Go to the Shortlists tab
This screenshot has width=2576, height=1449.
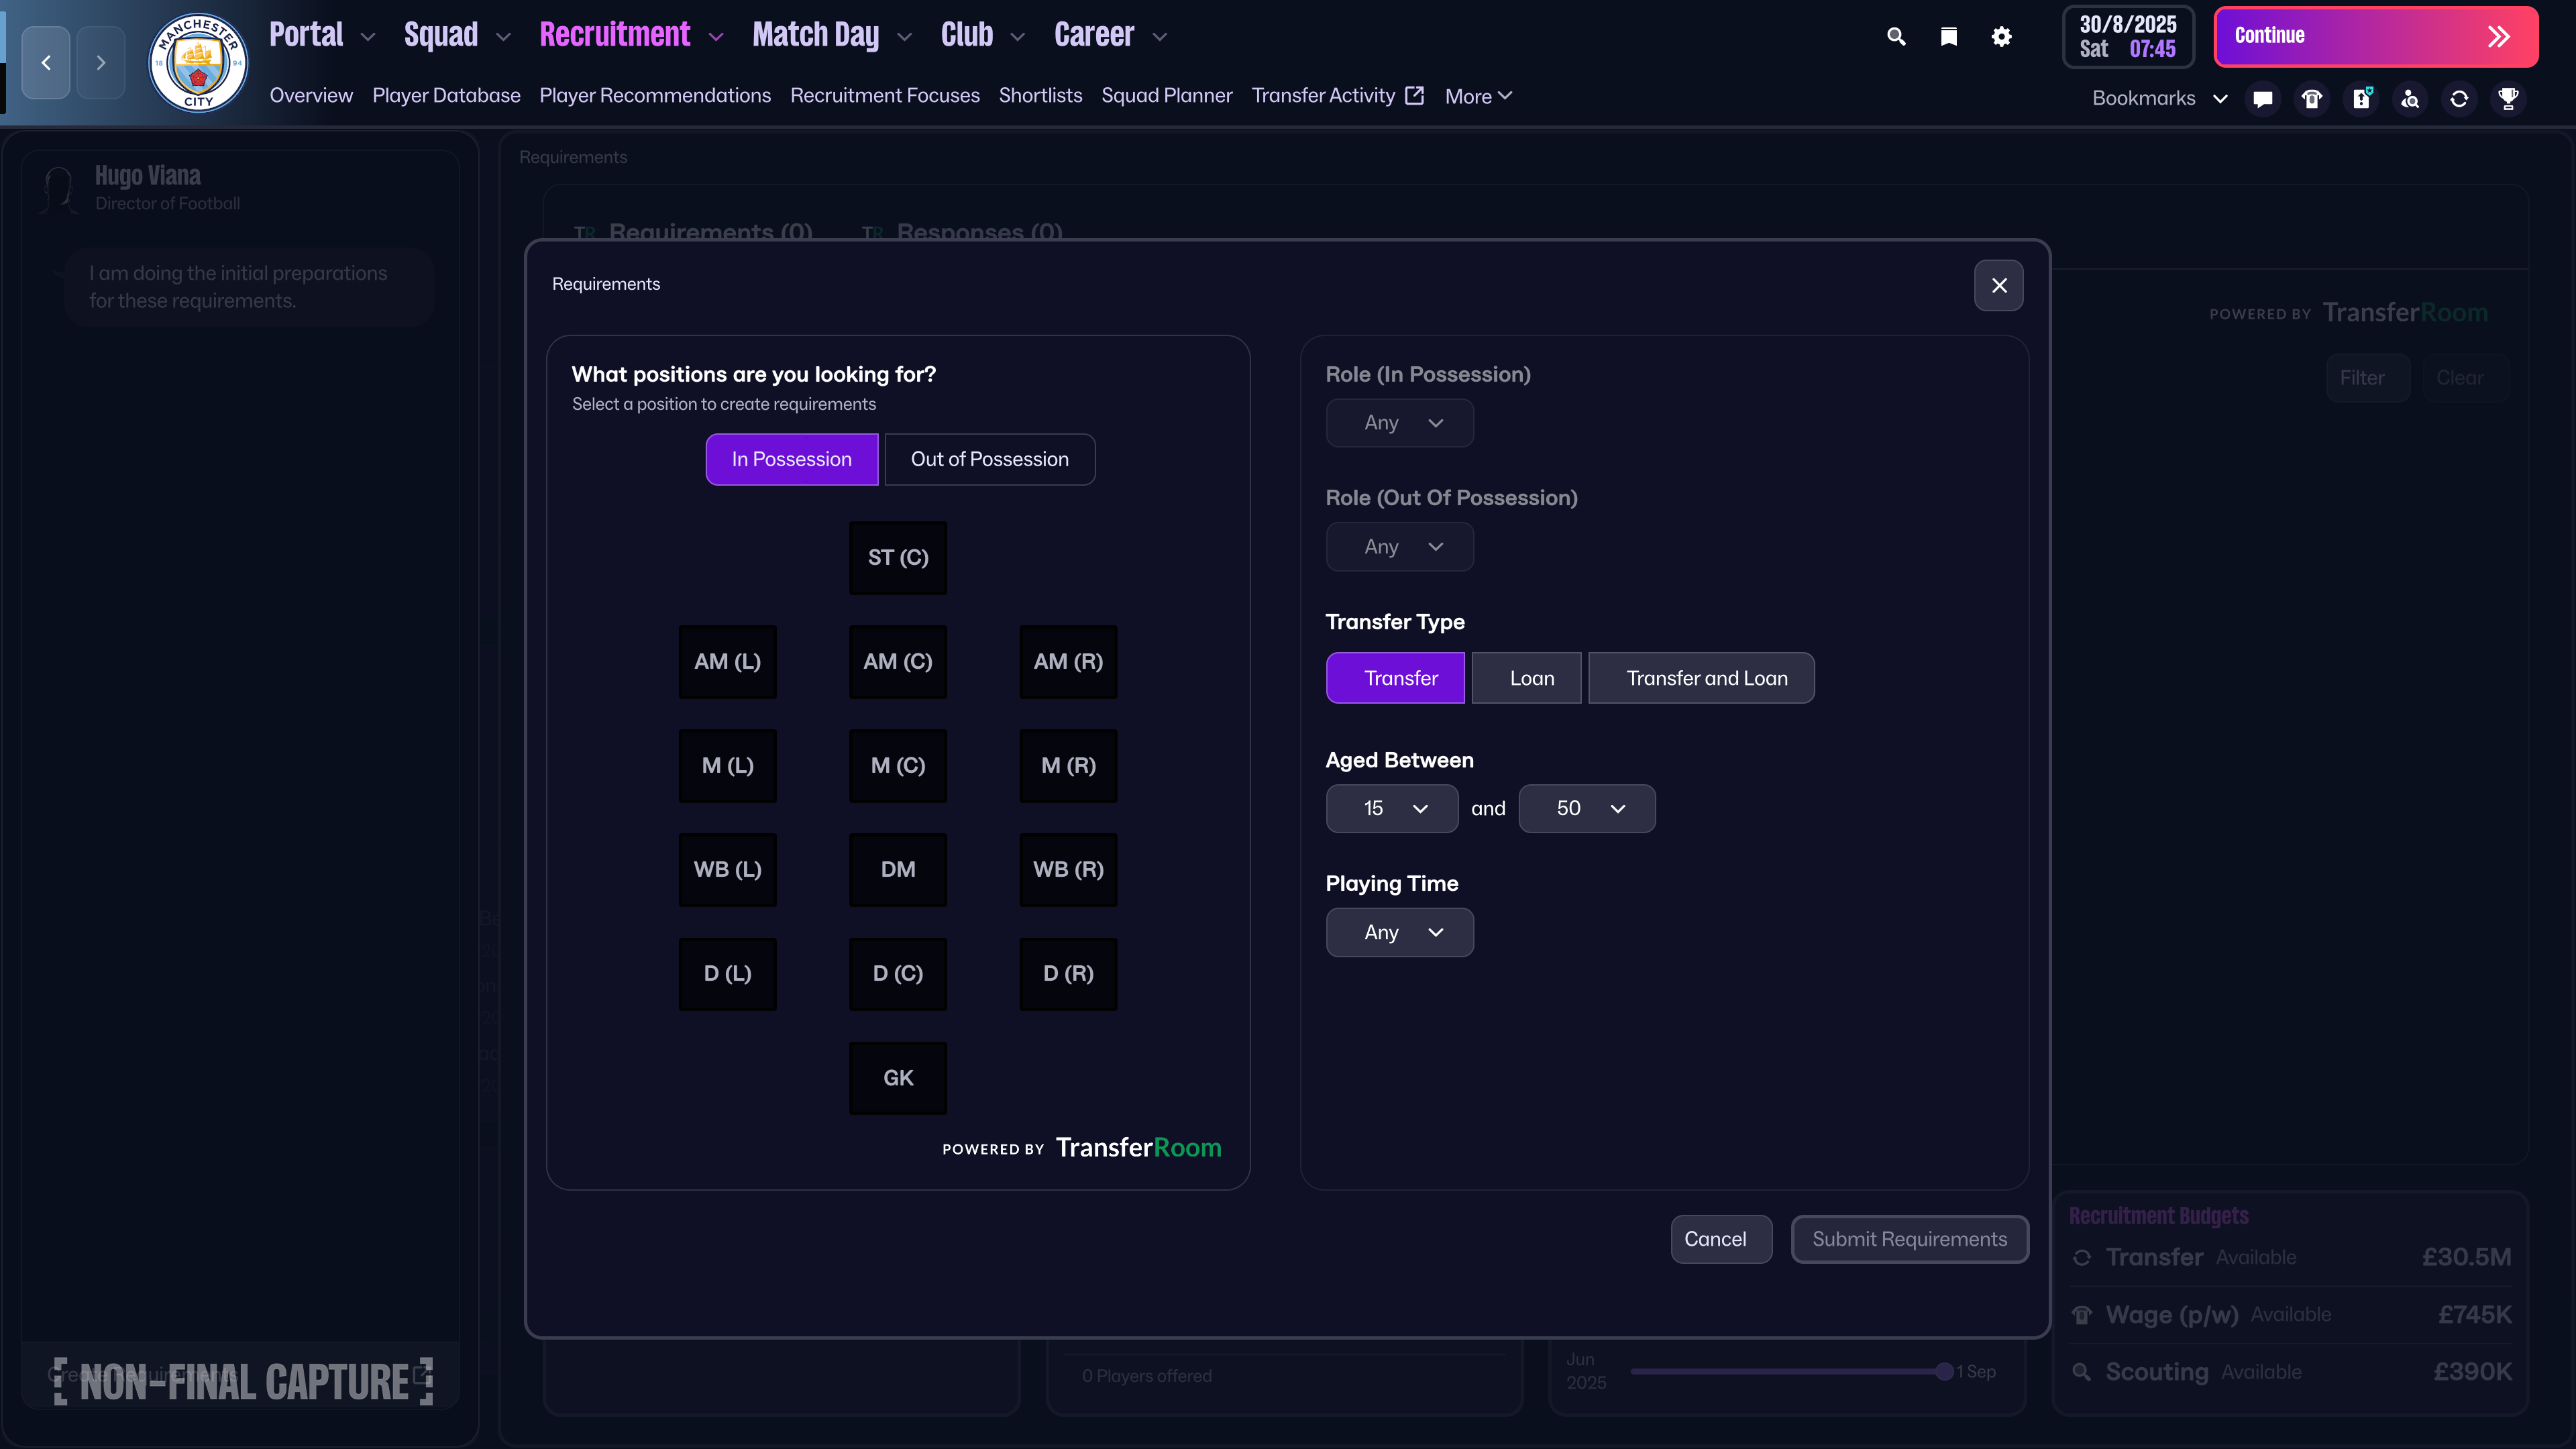[1040, 95]
